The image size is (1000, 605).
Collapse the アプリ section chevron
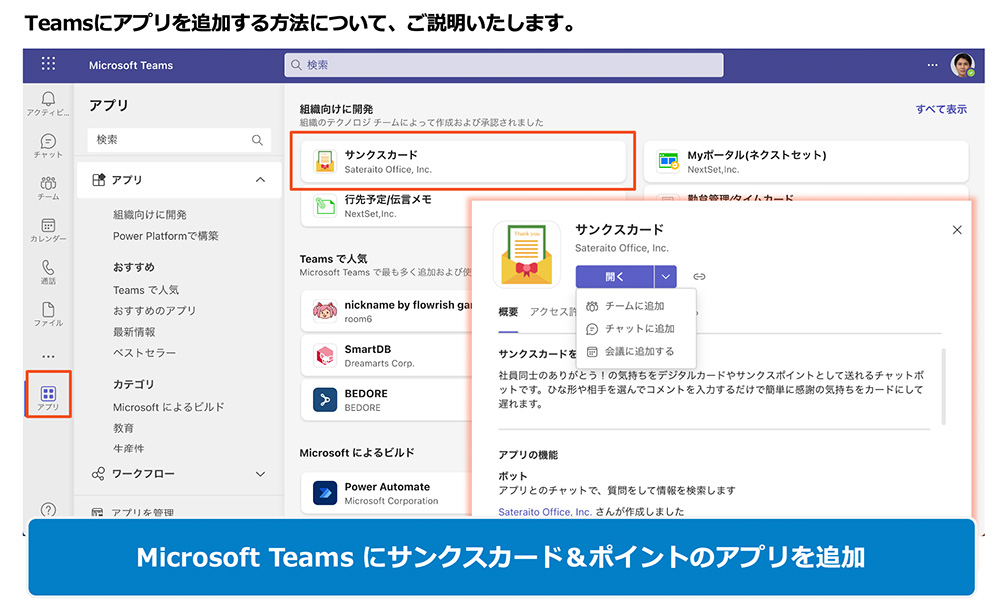tap(260, 180)
